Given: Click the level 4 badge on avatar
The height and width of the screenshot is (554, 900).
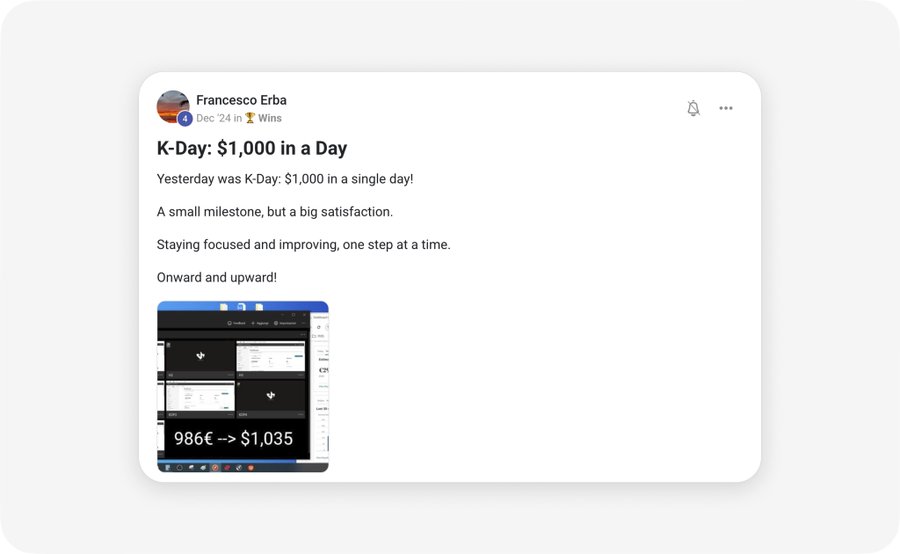Looking at the screenshot, I should (185, 119).
